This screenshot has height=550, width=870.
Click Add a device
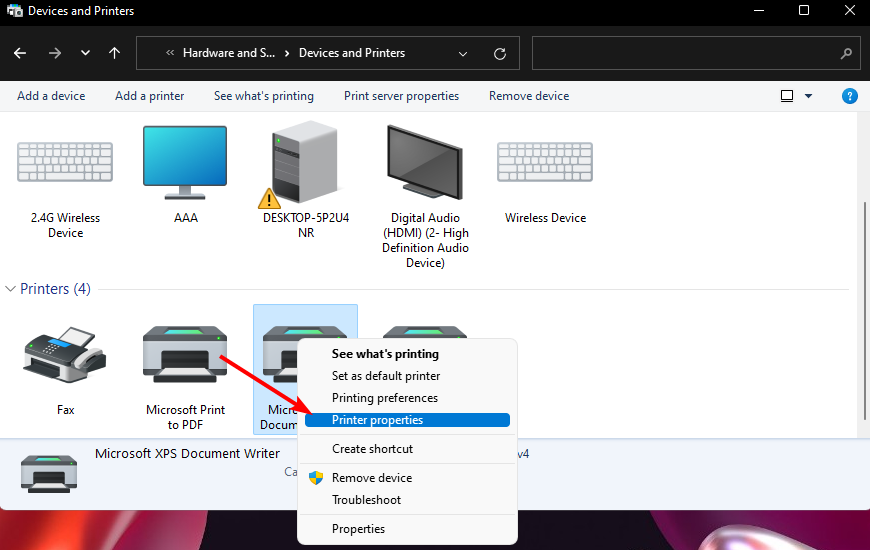(x=51, y=96)
